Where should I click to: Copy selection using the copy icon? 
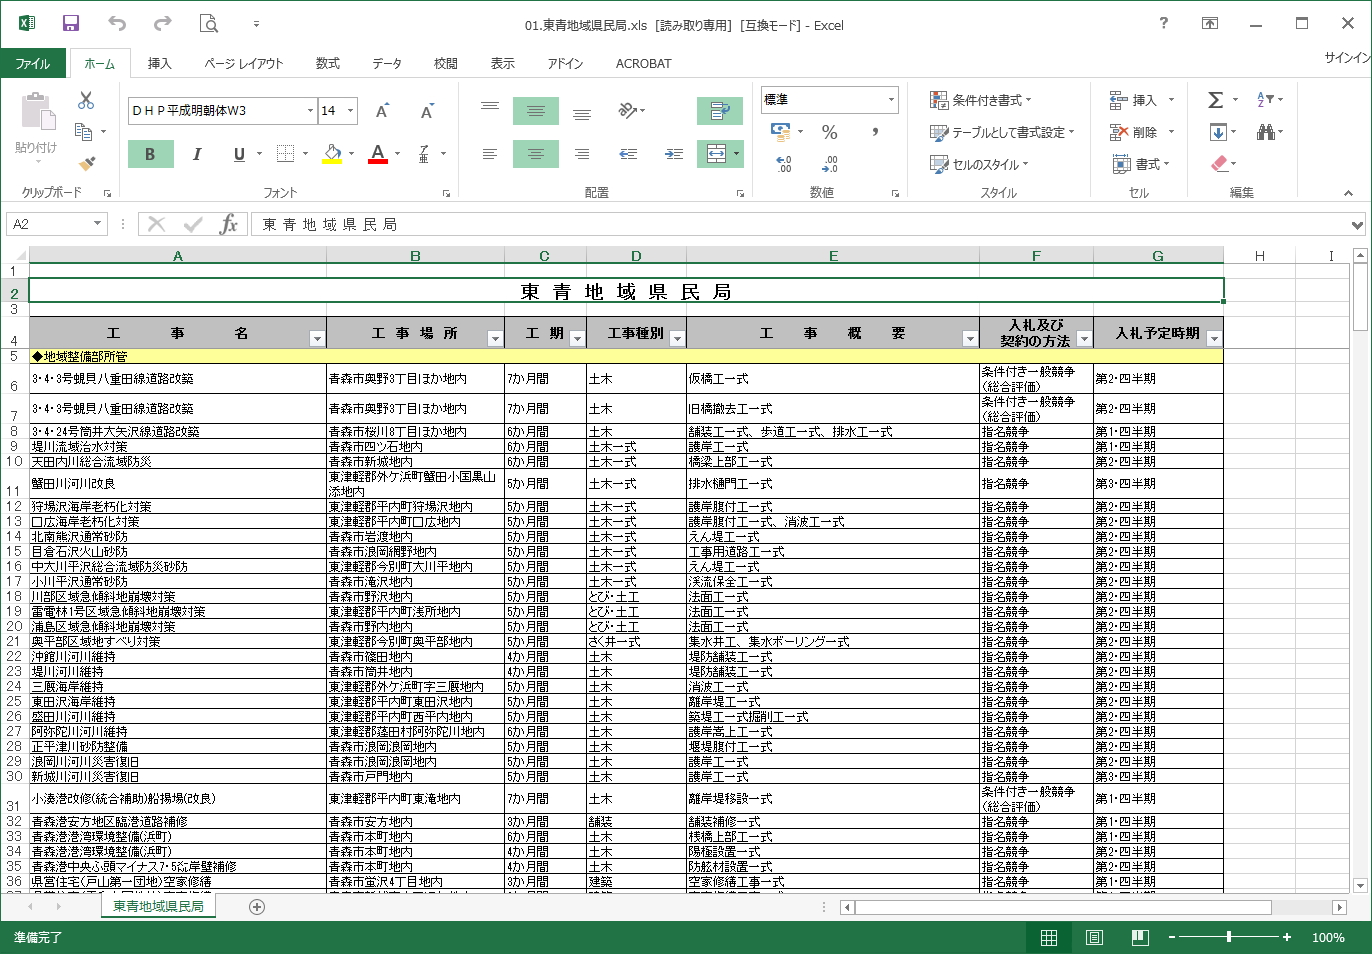coord(84,132)
